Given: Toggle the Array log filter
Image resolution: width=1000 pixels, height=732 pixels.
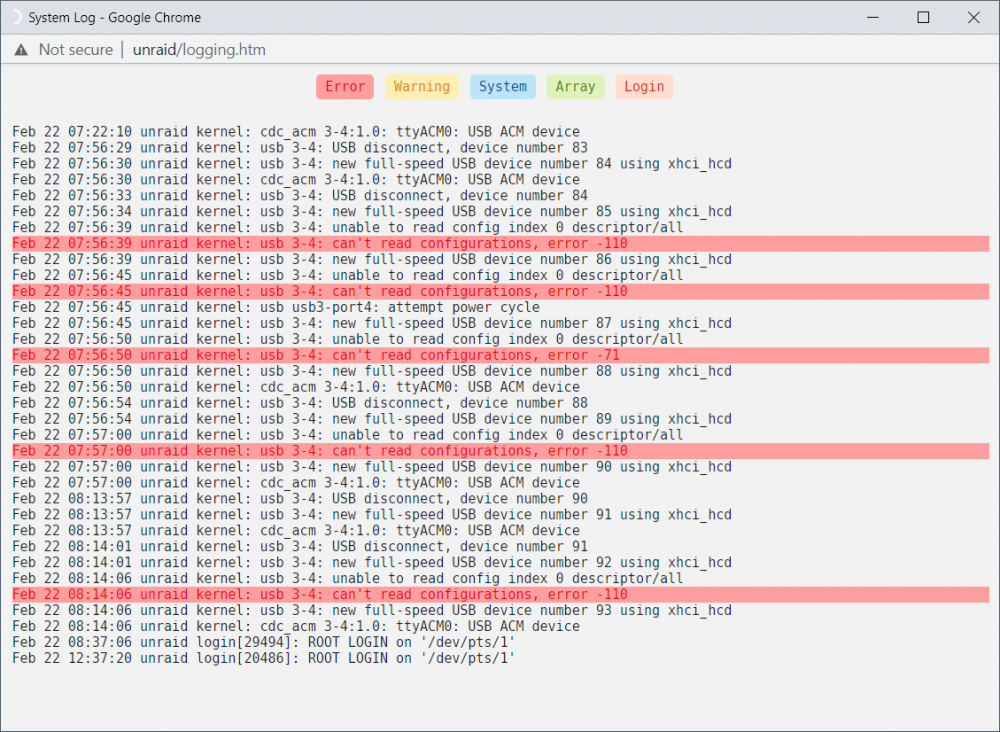Looking at the screenshot, I should click(x=575, y=87).
